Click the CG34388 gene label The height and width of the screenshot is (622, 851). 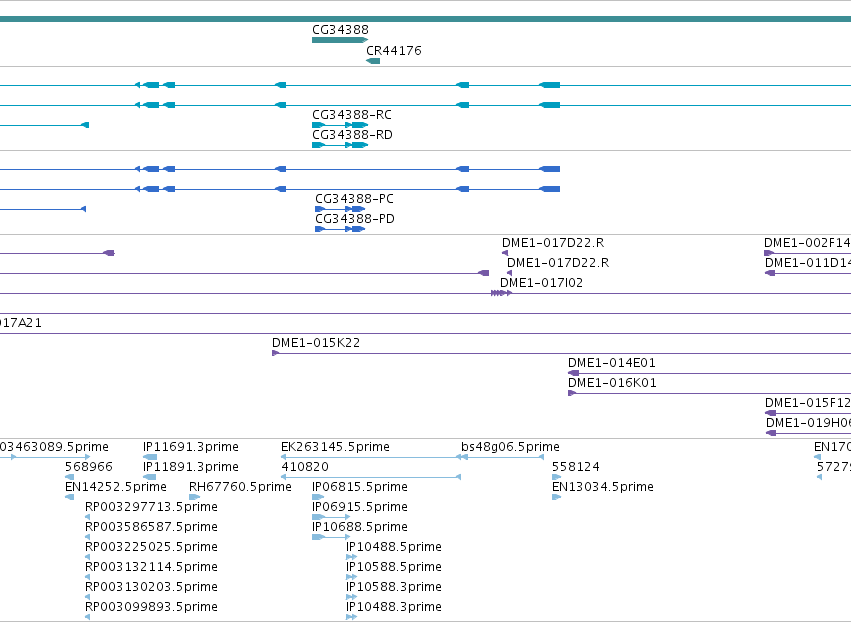[340, 30]
